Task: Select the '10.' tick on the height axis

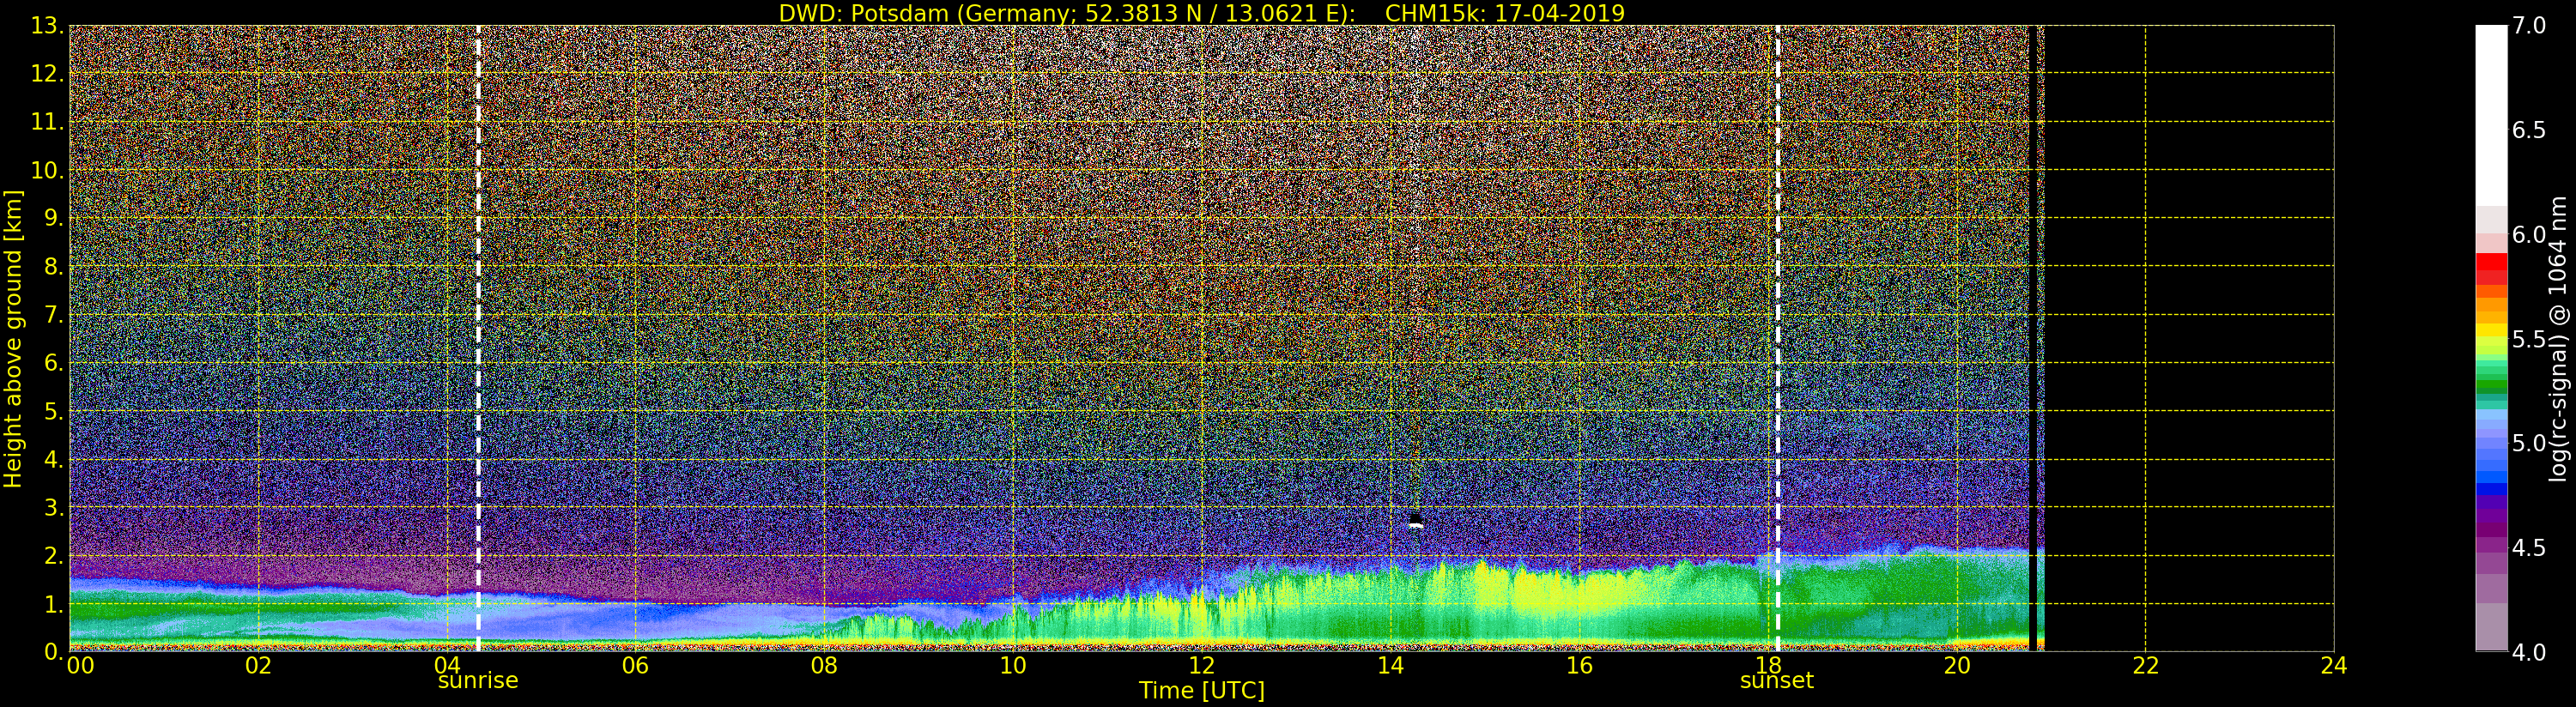Action: tap(47, 170)
